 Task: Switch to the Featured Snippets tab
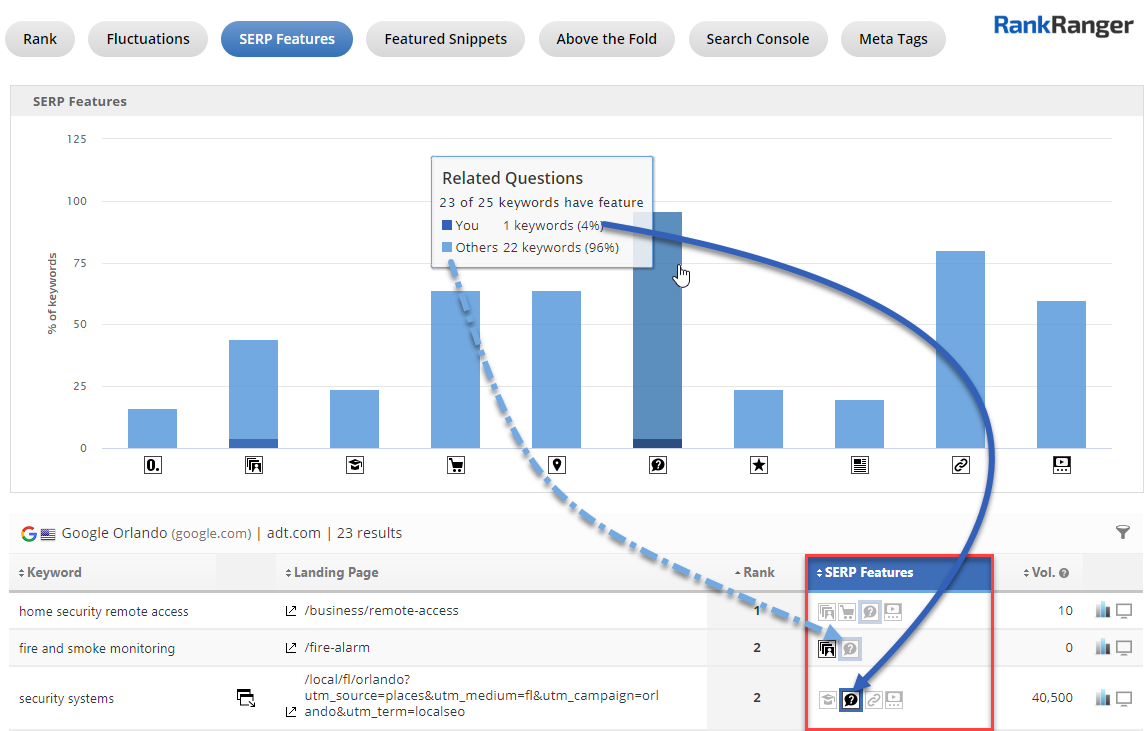click(x=445, y=39)
